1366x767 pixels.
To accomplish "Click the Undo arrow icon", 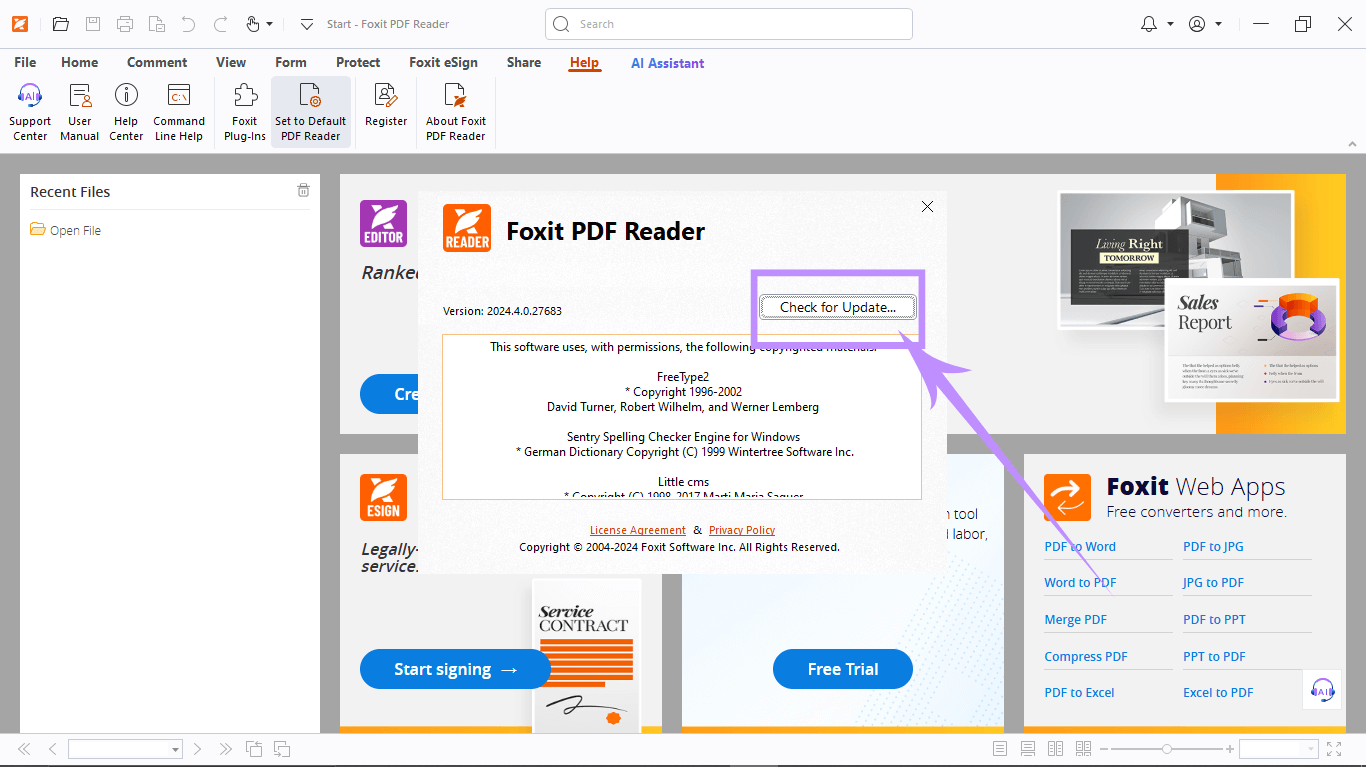I will 189,24.
